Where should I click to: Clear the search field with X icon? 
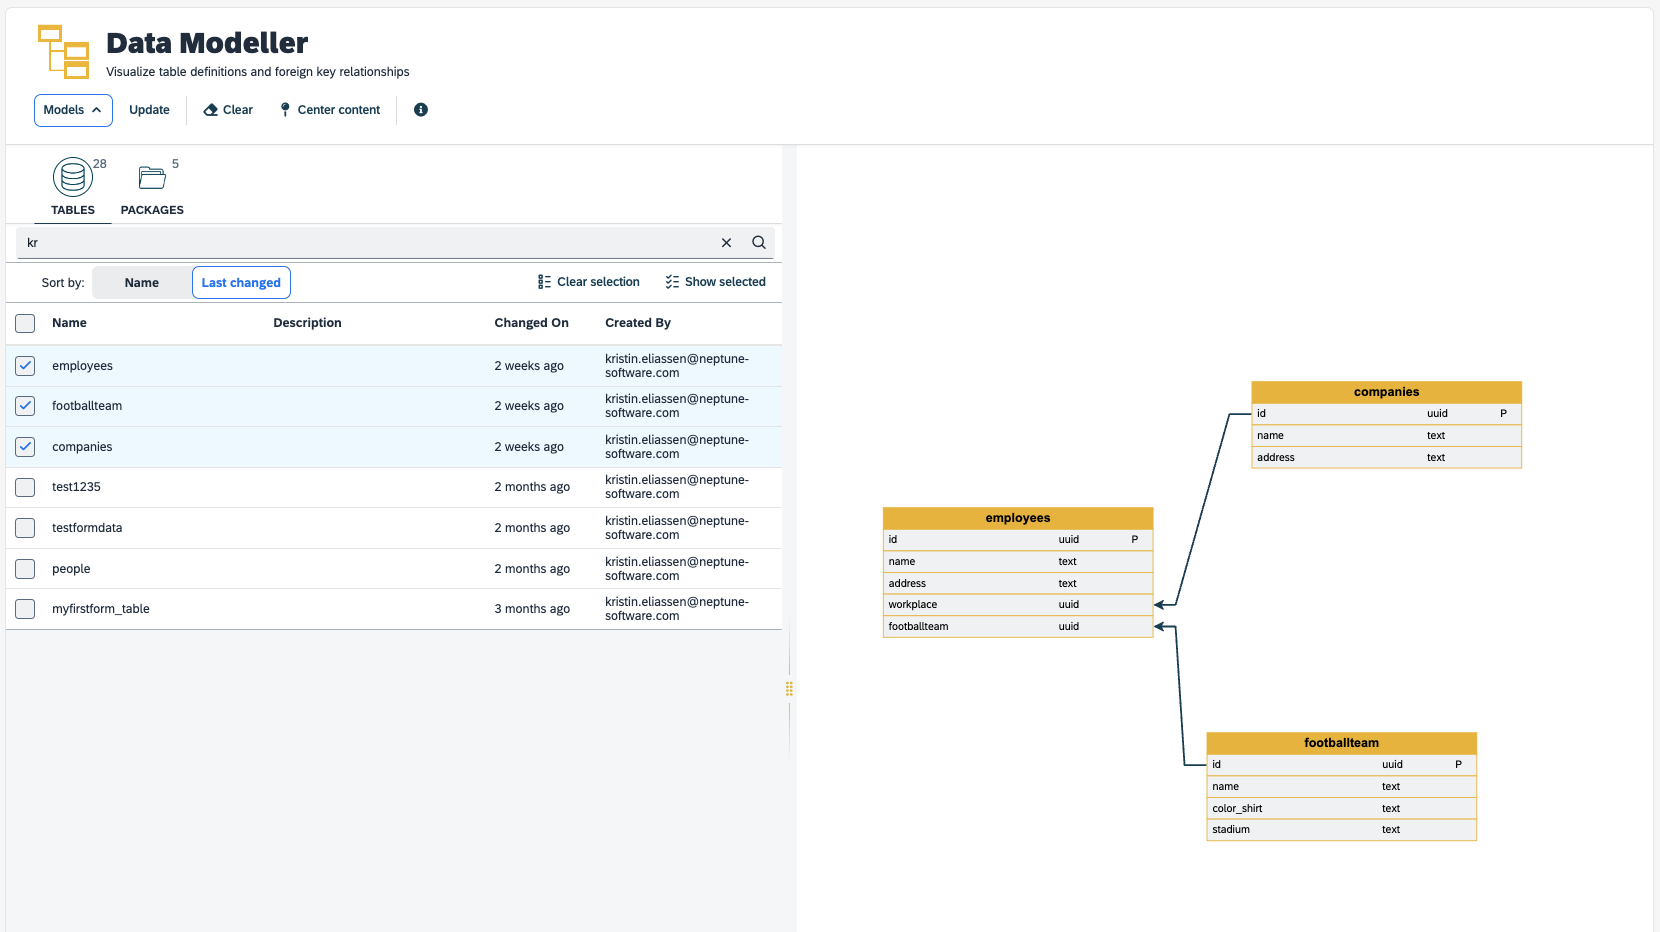pyautogui.click(x=727, y=243)
